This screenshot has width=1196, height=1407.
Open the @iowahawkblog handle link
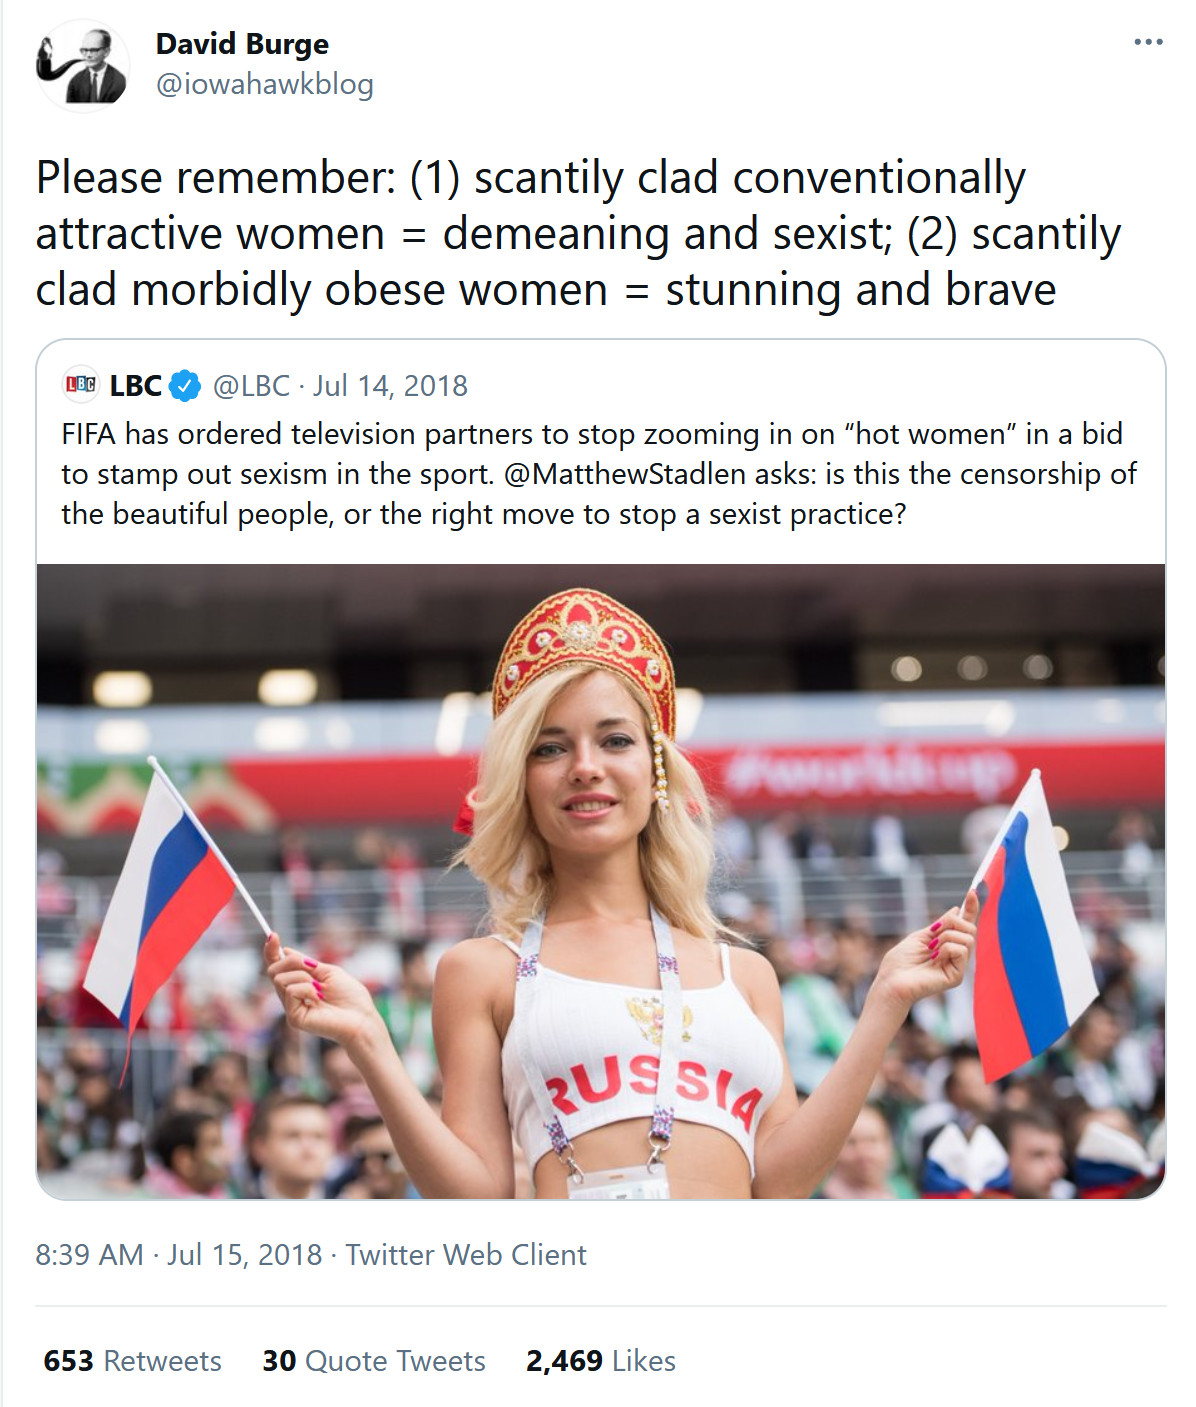(264, 84)
